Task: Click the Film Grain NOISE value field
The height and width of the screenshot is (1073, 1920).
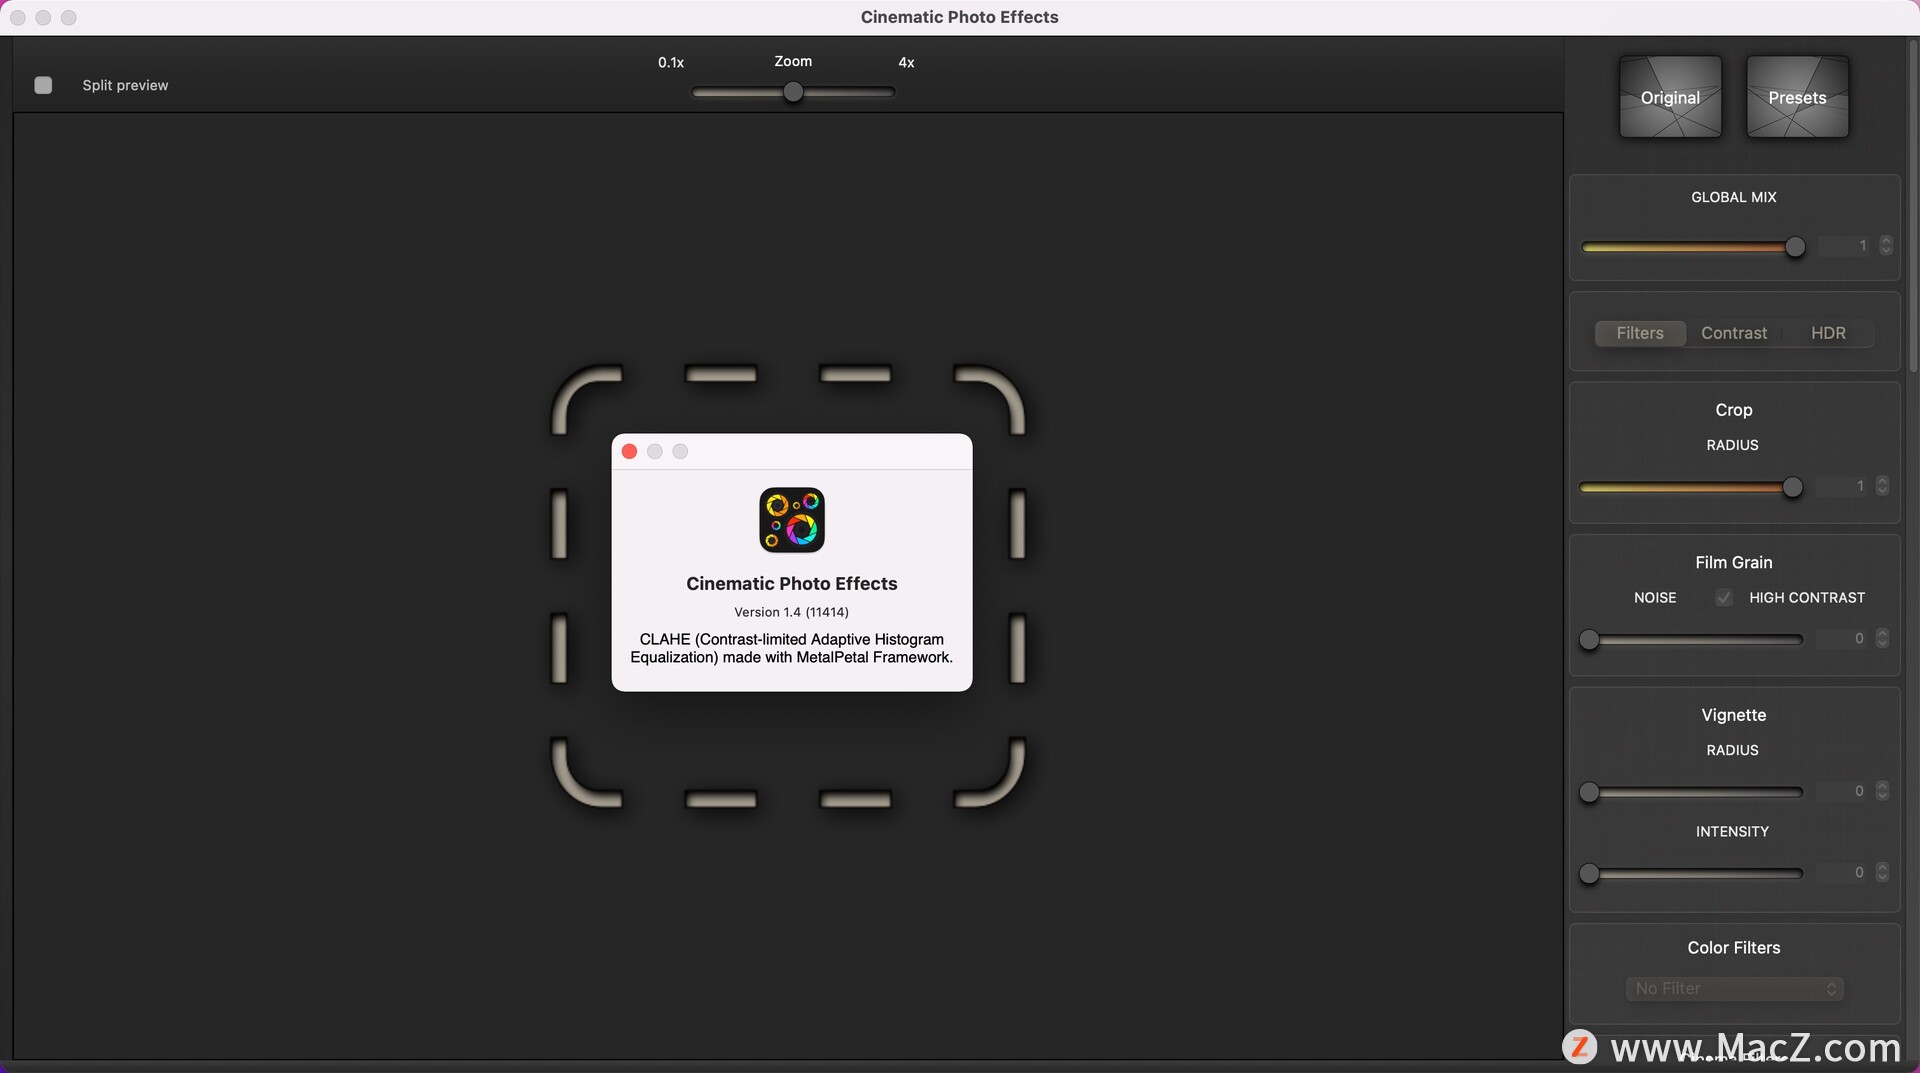Action: (x=1843, y=638)
